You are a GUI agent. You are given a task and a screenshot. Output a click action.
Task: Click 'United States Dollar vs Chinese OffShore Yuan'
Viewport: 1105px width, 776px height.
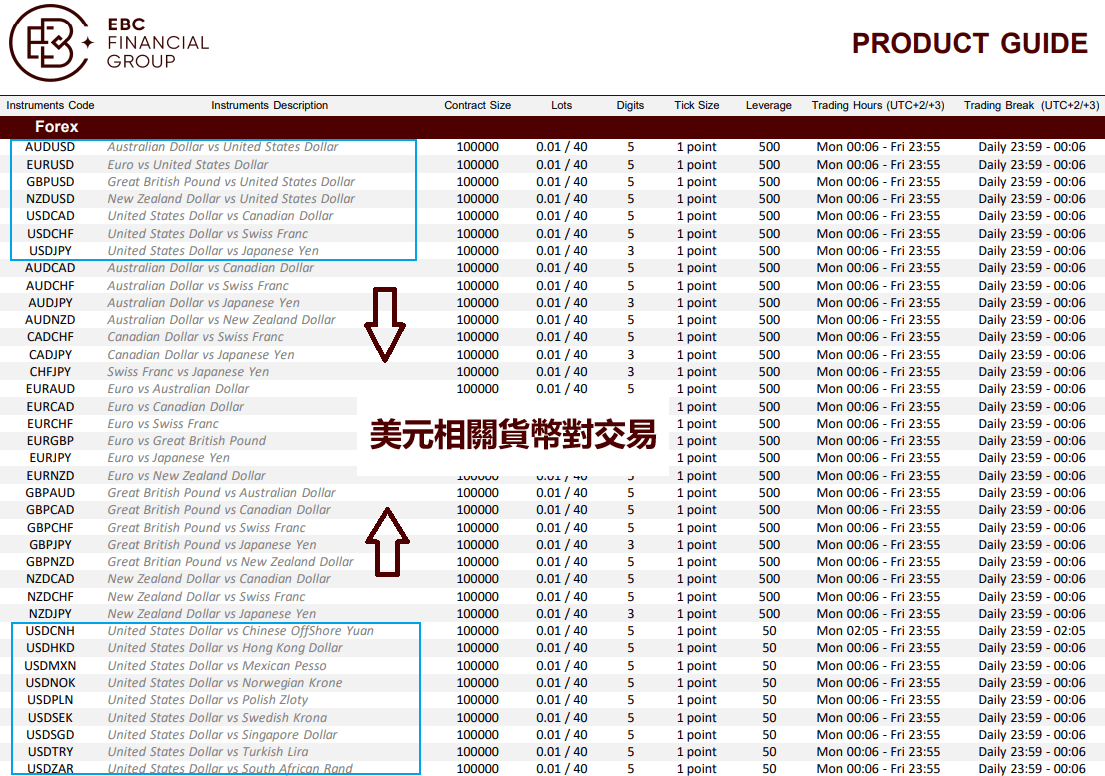click(240, 631)
